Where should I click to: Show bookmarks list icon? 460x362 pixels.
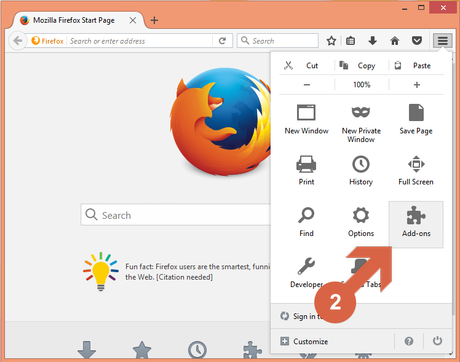(x=350, y=41)
